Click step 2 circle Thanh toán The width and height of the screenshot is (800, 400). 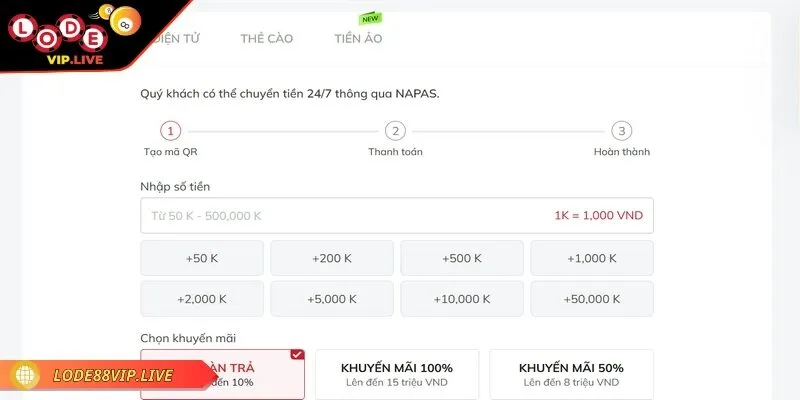(x=396, y=131)
